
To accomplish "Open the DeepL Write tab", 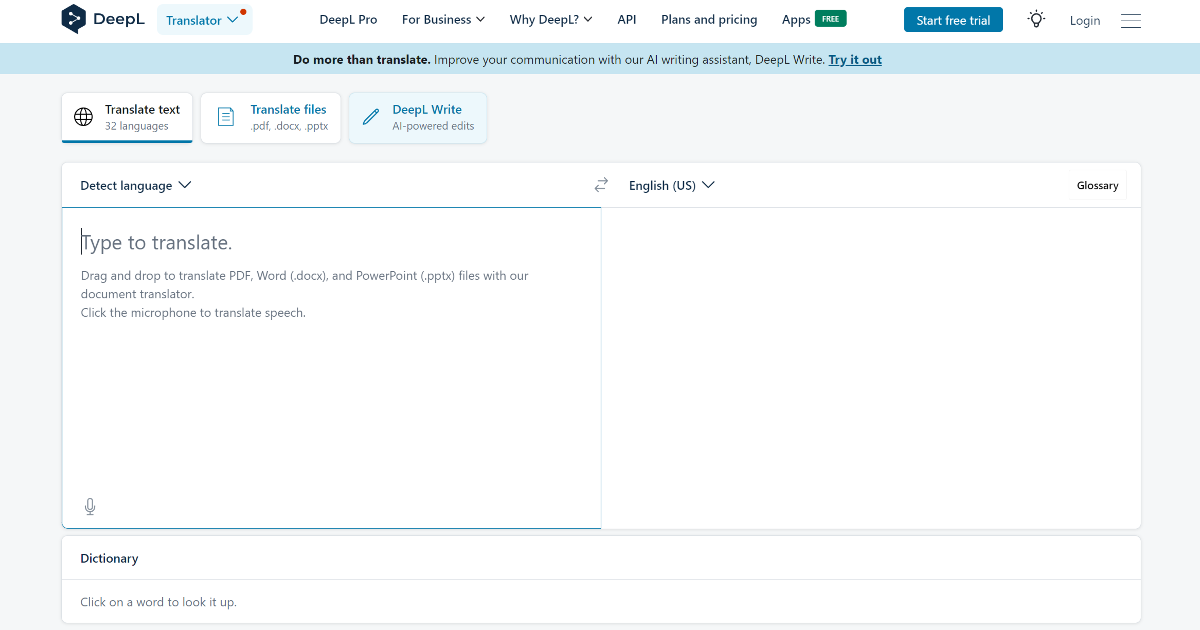I will click(x=418, y=117).
